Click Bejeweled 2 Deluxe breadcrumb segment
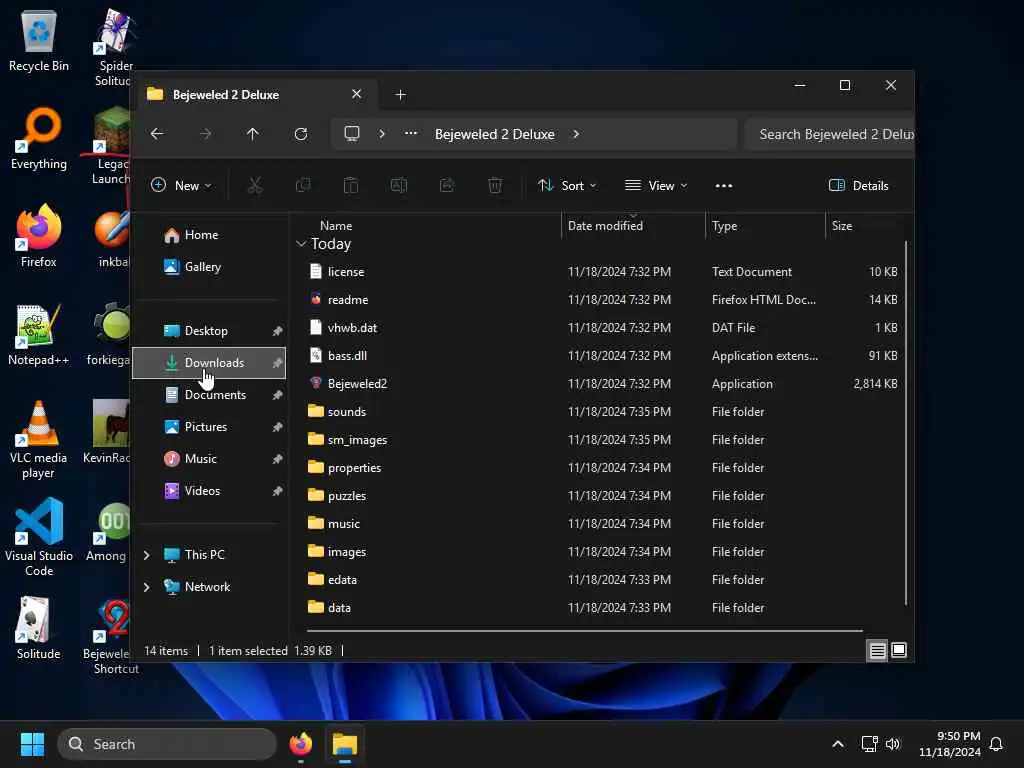This screenshot has width=1024, height=768. [495, 134]
